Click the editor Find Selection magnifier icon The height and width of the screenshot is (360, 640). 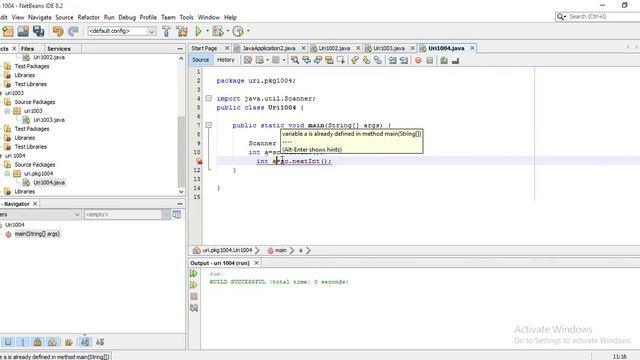coord(295,60)
